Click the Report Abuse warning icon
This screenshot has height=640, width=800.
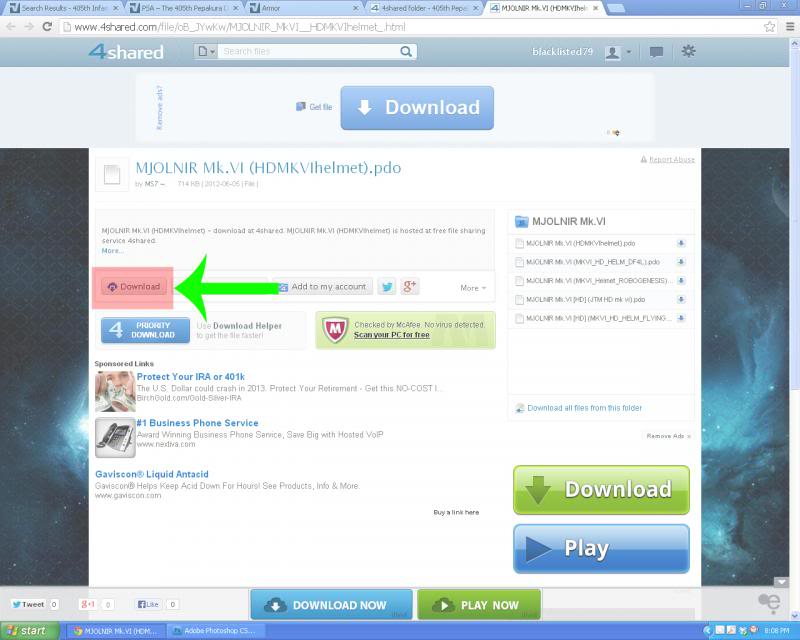coord(643,160)
